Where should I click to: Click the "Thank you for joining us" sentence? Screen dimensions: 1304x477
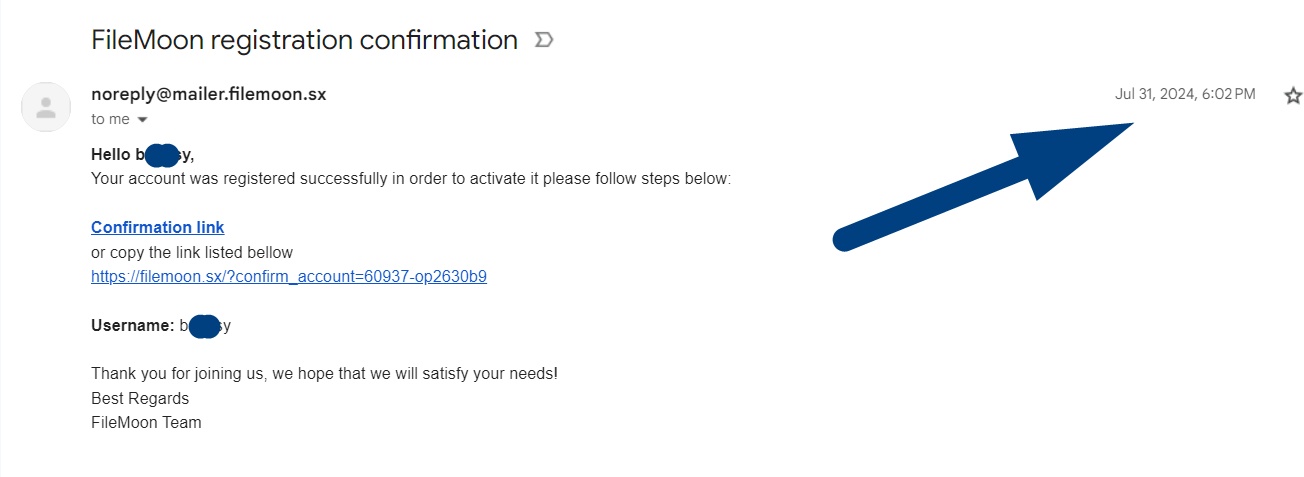[x=324, y=374]
